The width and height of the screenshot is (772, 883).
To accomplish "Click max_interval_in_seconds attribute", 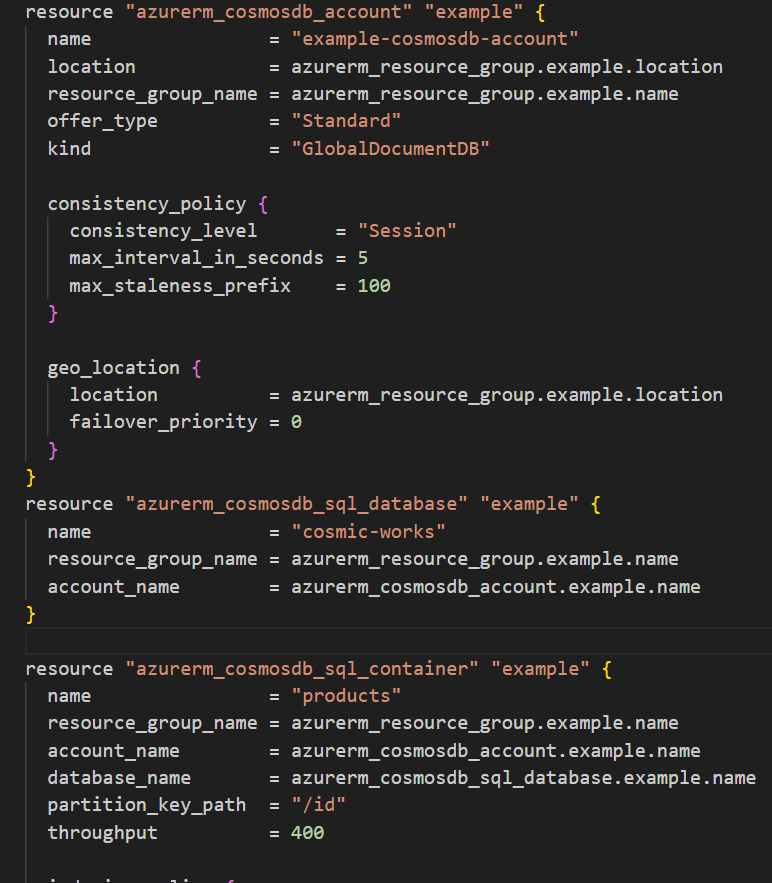I will (197, 258).
